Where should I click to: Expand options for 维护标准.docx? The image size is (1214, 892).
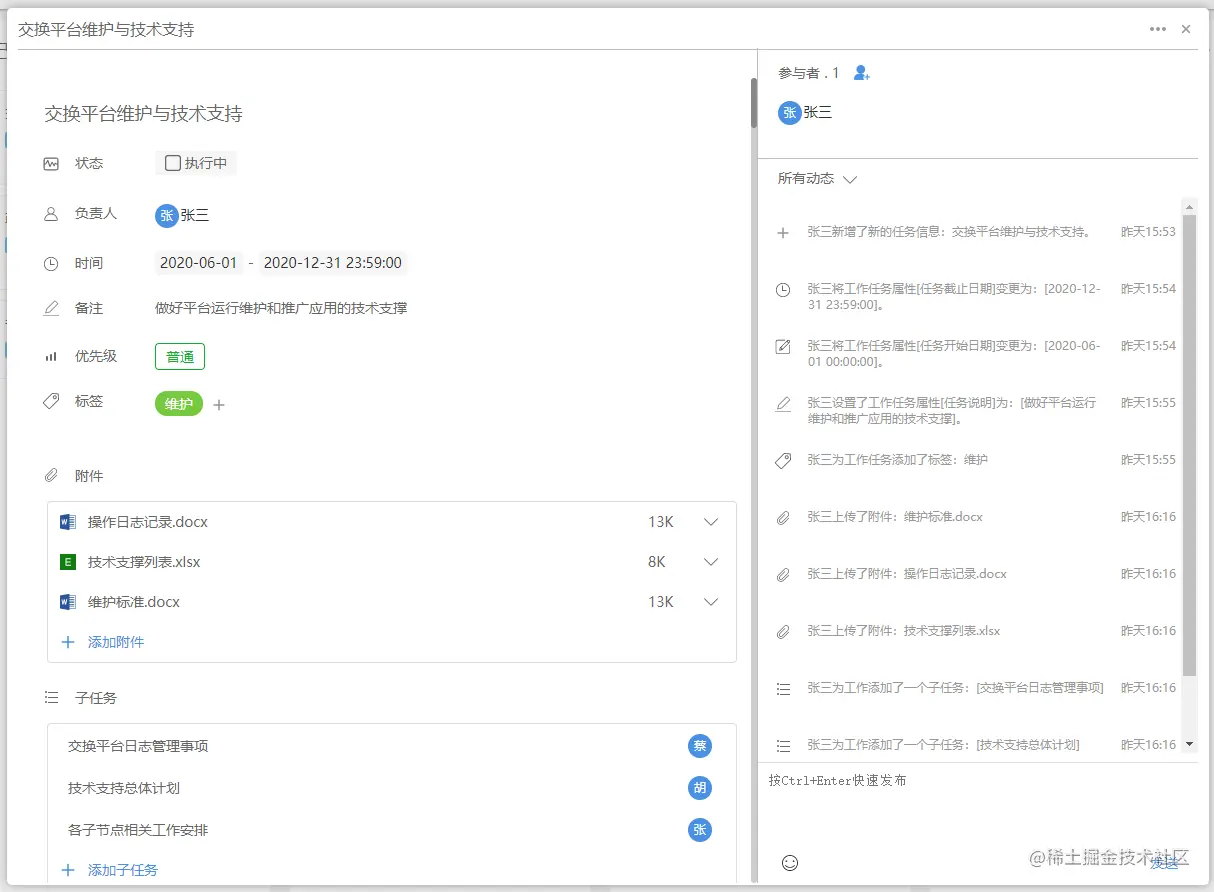pyautogui.click(x=711, y=602)
